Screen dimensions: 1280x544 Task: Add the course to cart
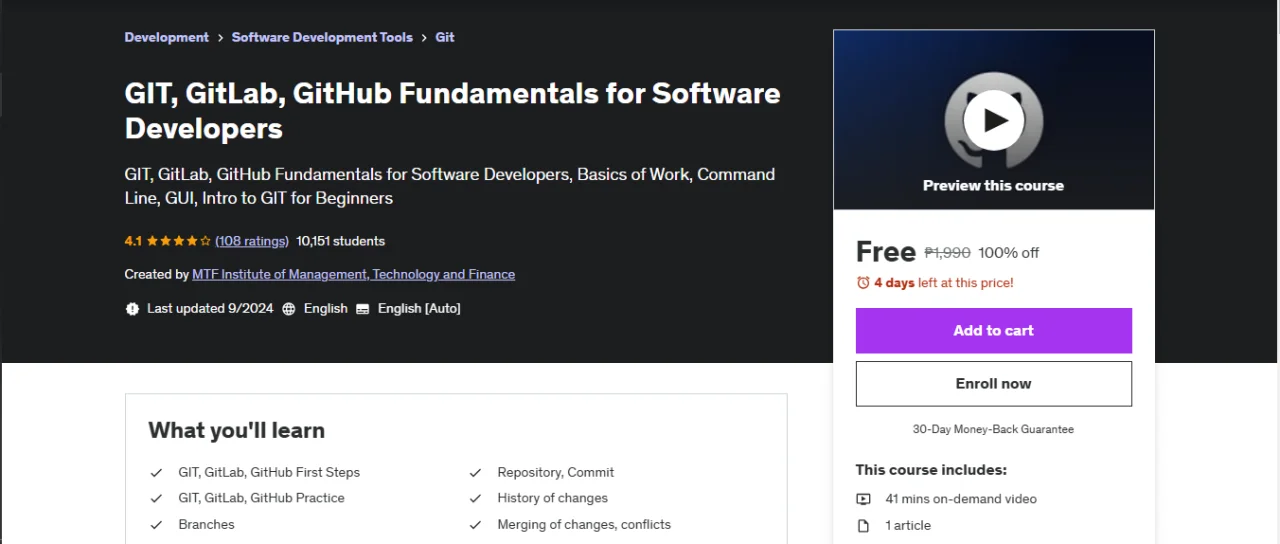point(994,331)
